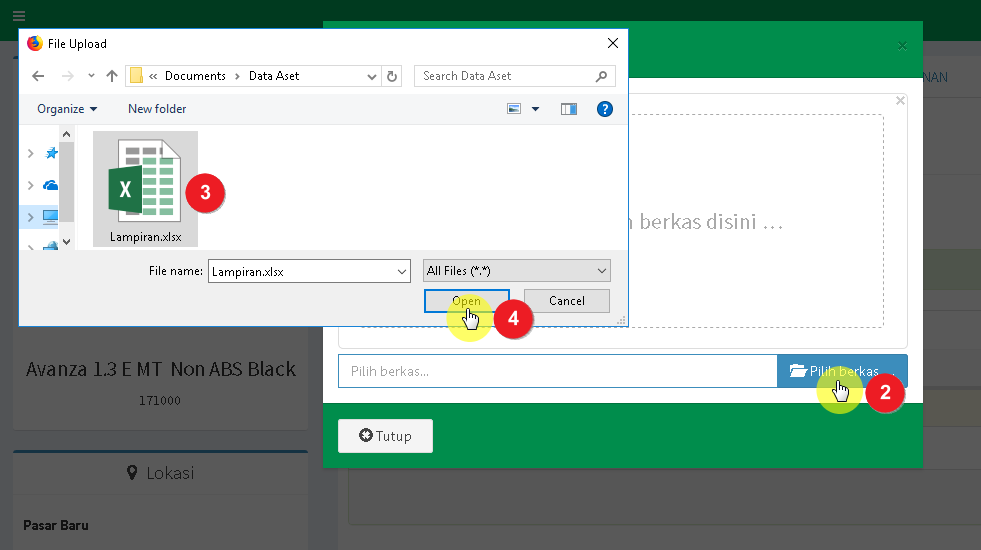The image size is (981, 550).
Task: Click the Open button in file dialog
Action: pyautogui.click(x=466, y=301)
